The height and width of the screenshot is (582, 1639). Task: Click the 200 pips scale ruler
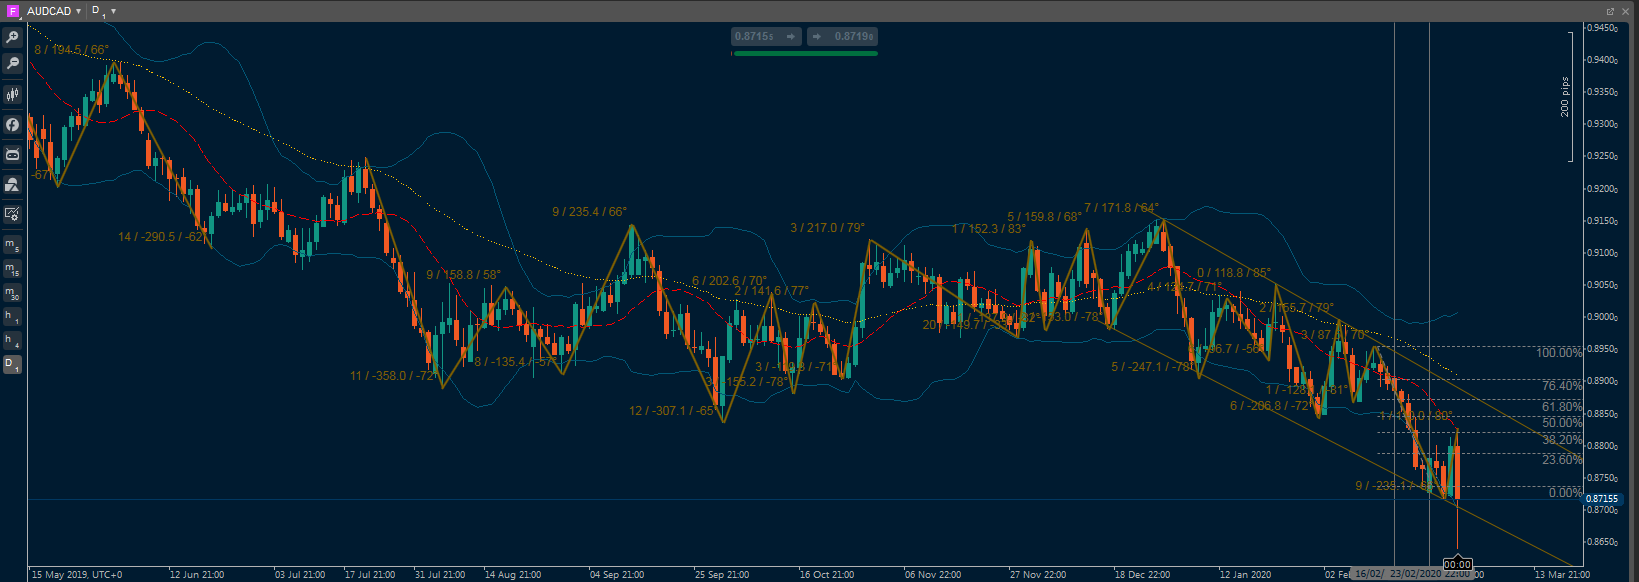[1566, 96]
